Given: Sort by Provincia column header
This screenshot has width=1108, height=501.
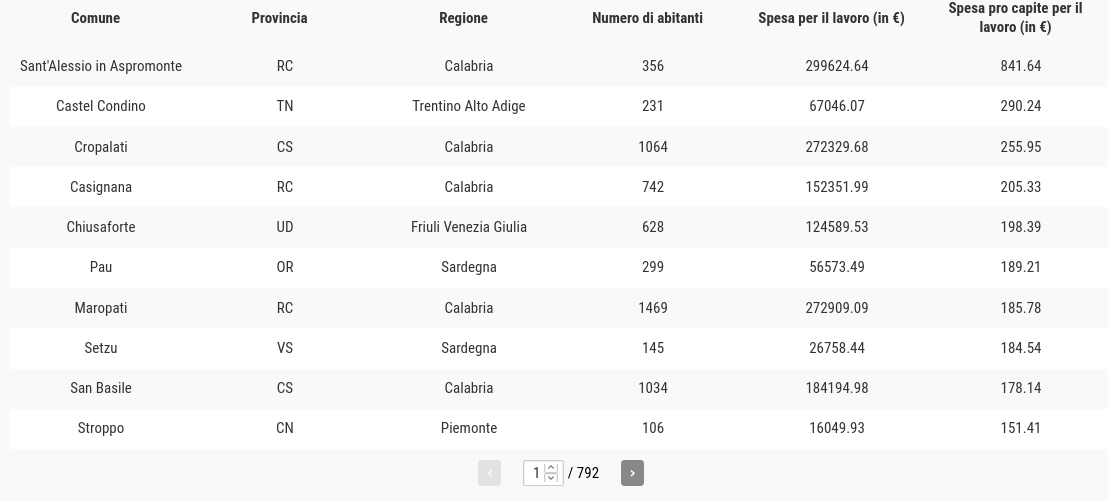Looking at the screenshot, I should coord(279,18).
